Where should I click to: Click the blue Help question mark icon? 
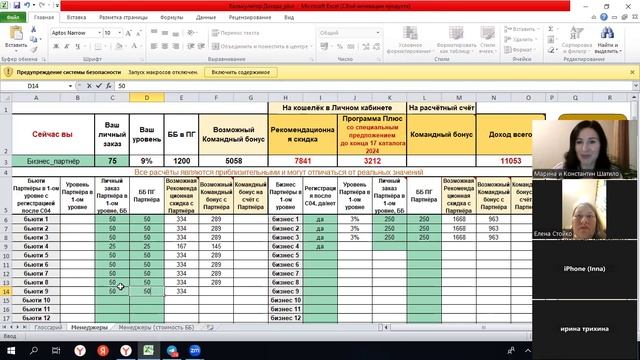click(604, 17)
